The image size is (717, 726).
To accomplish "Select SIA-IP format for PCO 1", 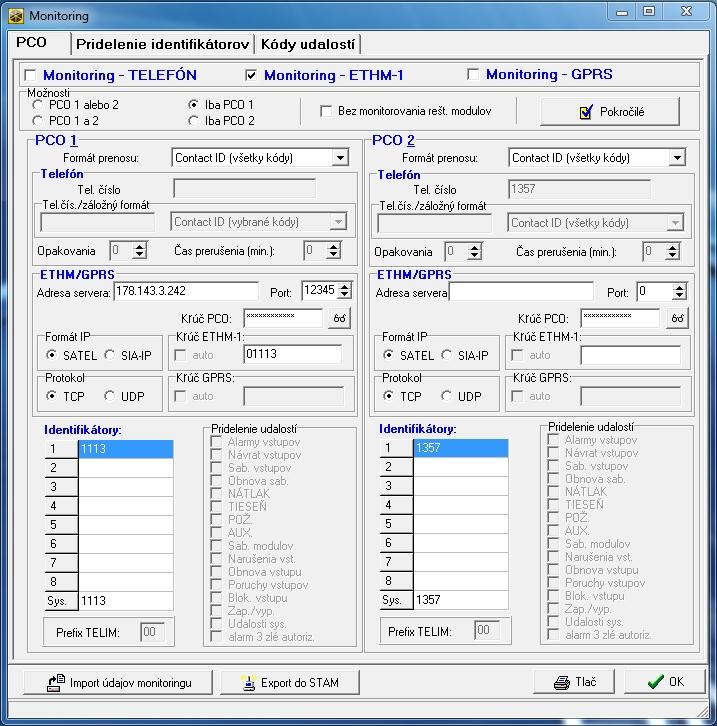I will [110, 355].
